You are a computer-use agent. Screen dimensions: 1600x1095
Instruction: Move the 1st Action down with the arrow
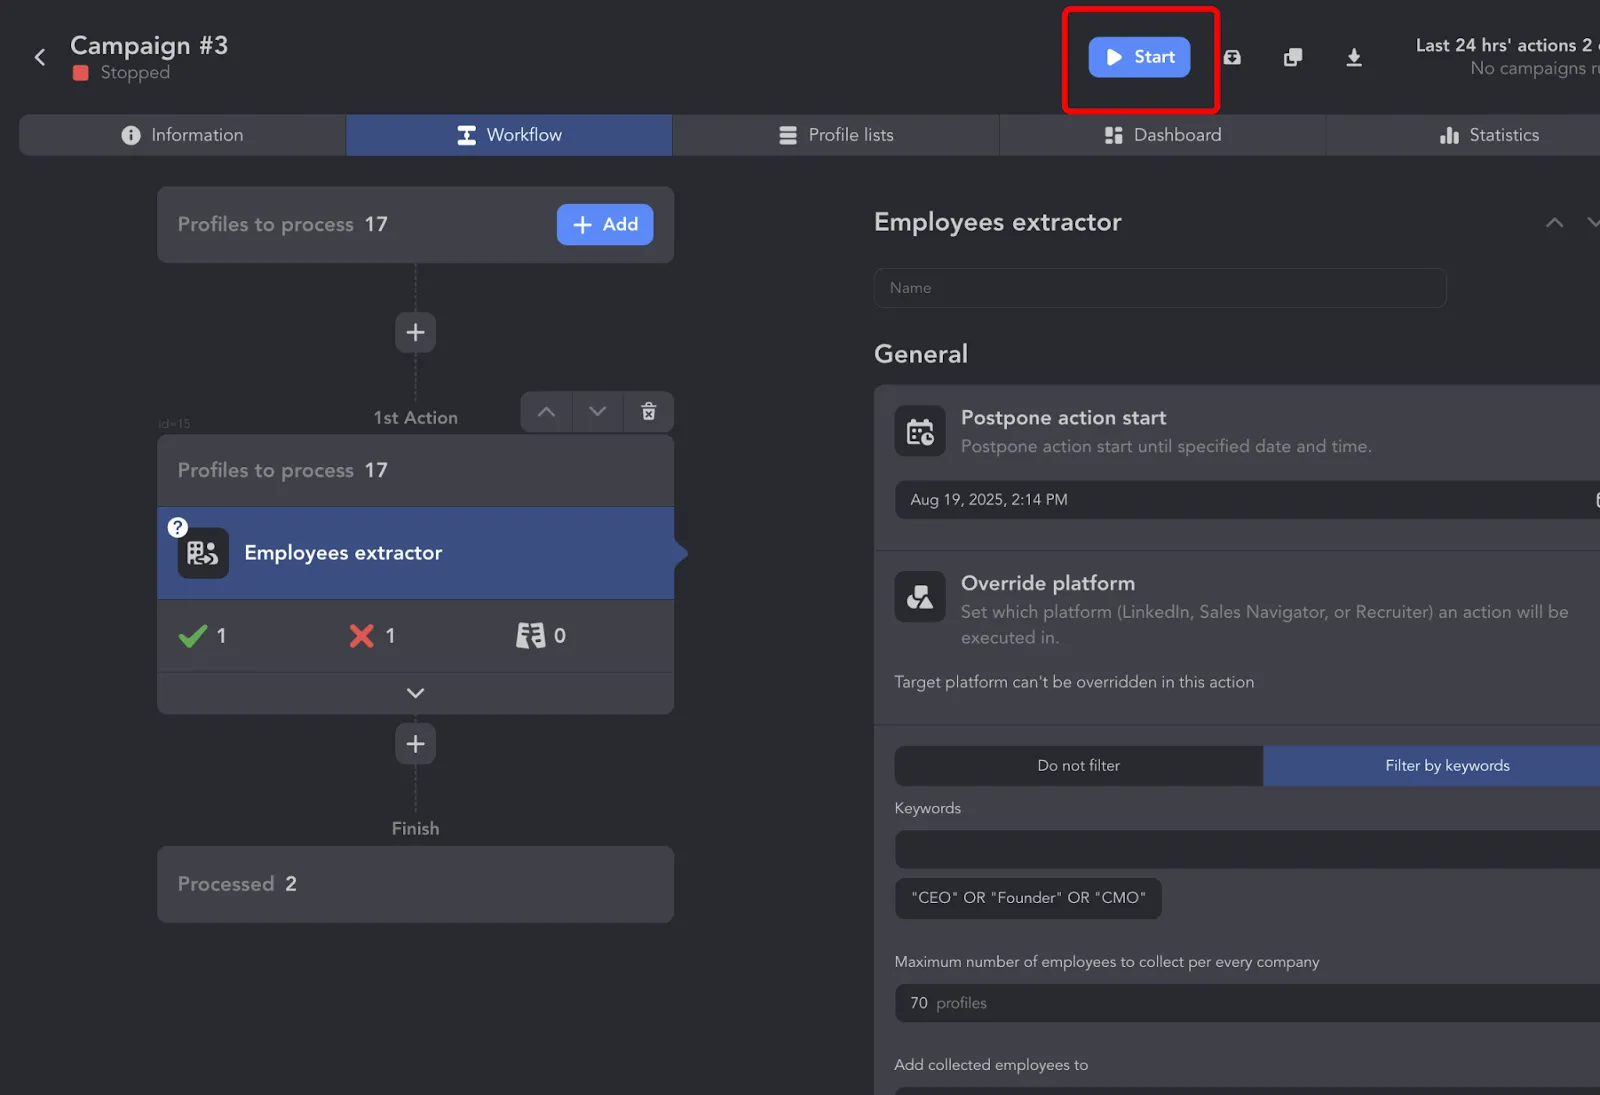point(598,412)
